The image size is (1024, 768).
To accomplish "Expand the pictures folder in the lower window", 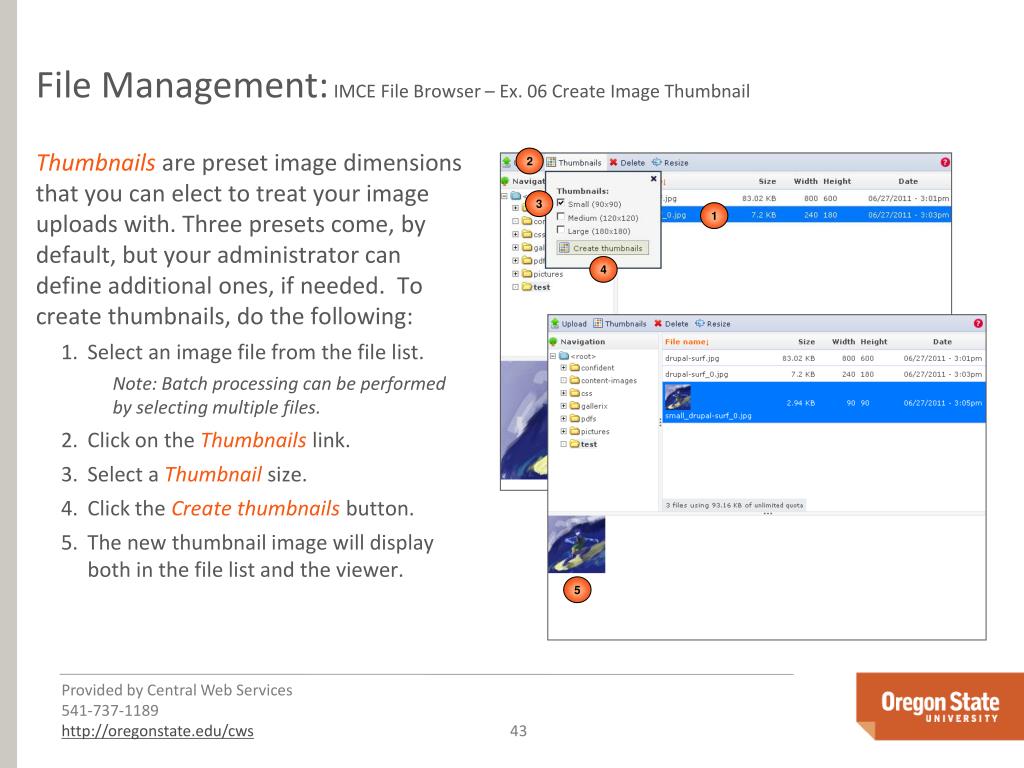I will pyautogui.click(x=564, y=431).
